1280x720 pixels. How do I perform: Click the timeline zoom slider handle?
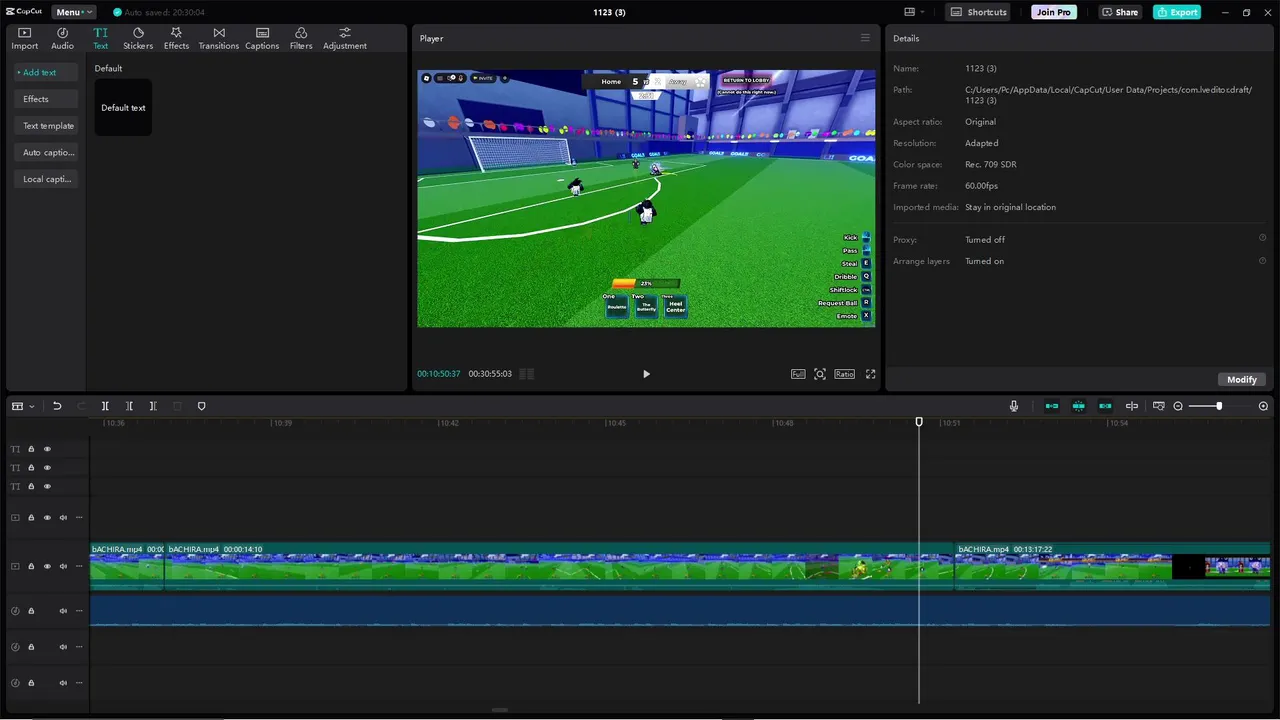click(1219, 406)
